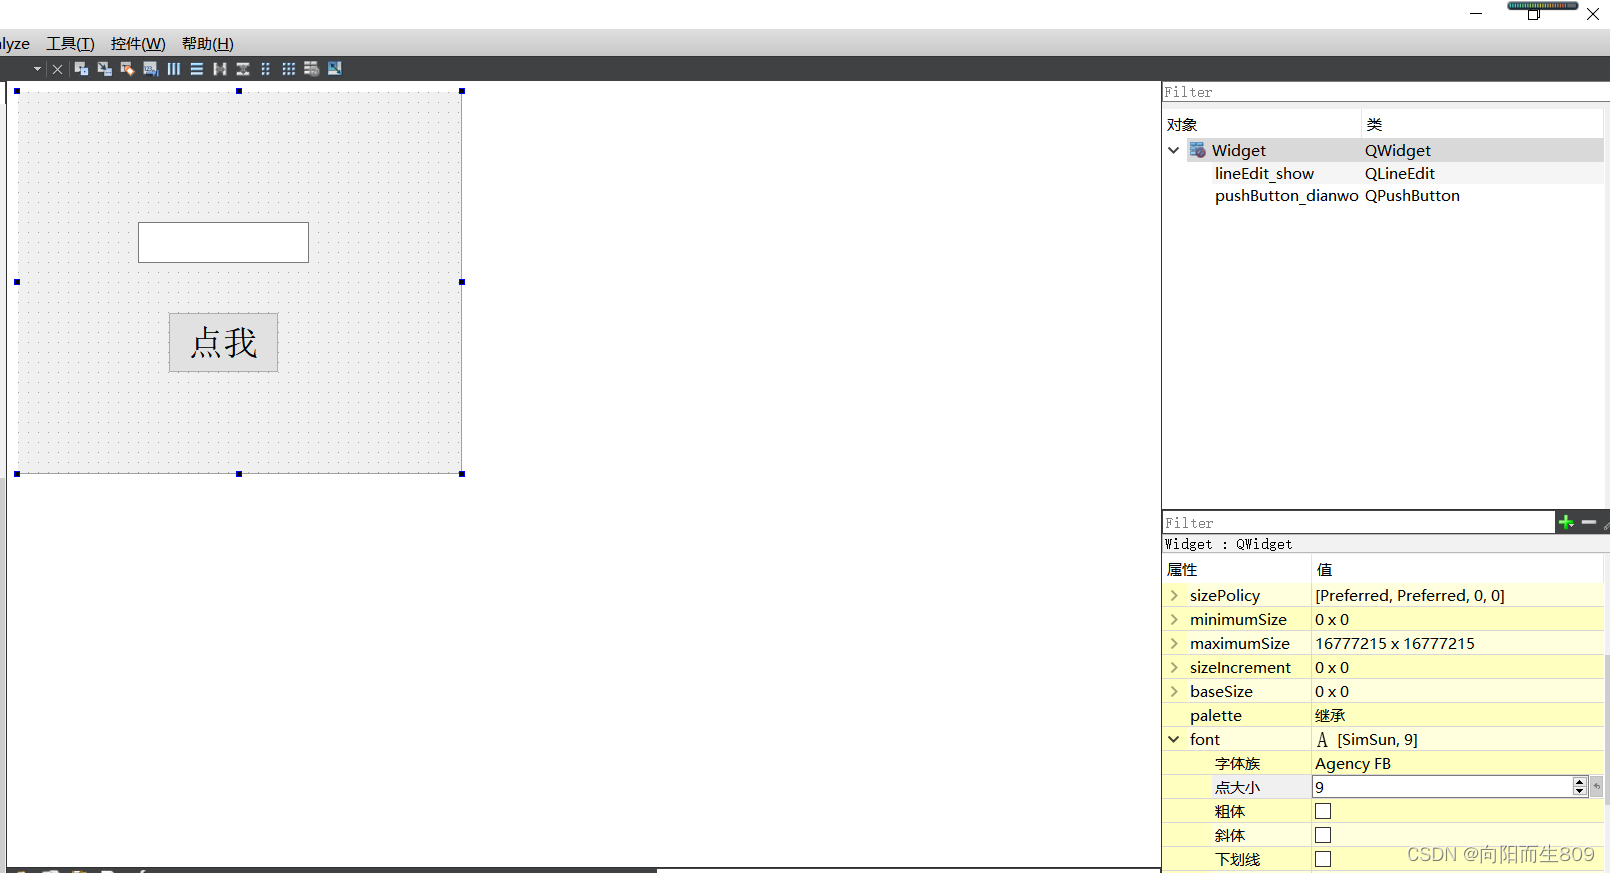Viewport: 1610px width, 873px height.
Task: Apply vertical layout toolbar icon
Action: [x=197, y=69]
